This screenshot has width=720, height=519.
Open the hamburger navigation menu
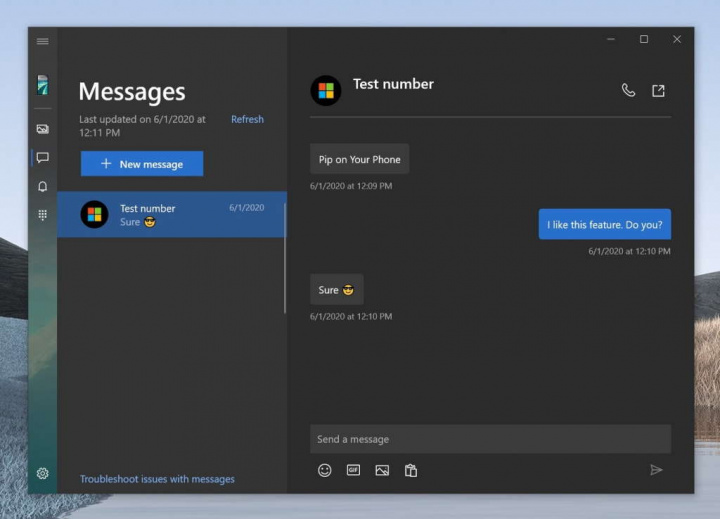tap(42, 41)
